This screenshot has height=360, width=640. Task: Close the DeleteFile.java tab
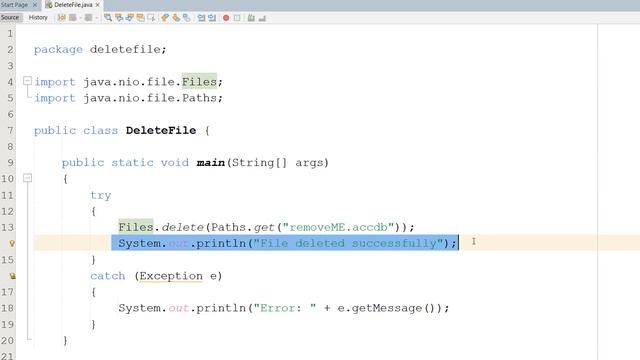[x=98, y=5]
